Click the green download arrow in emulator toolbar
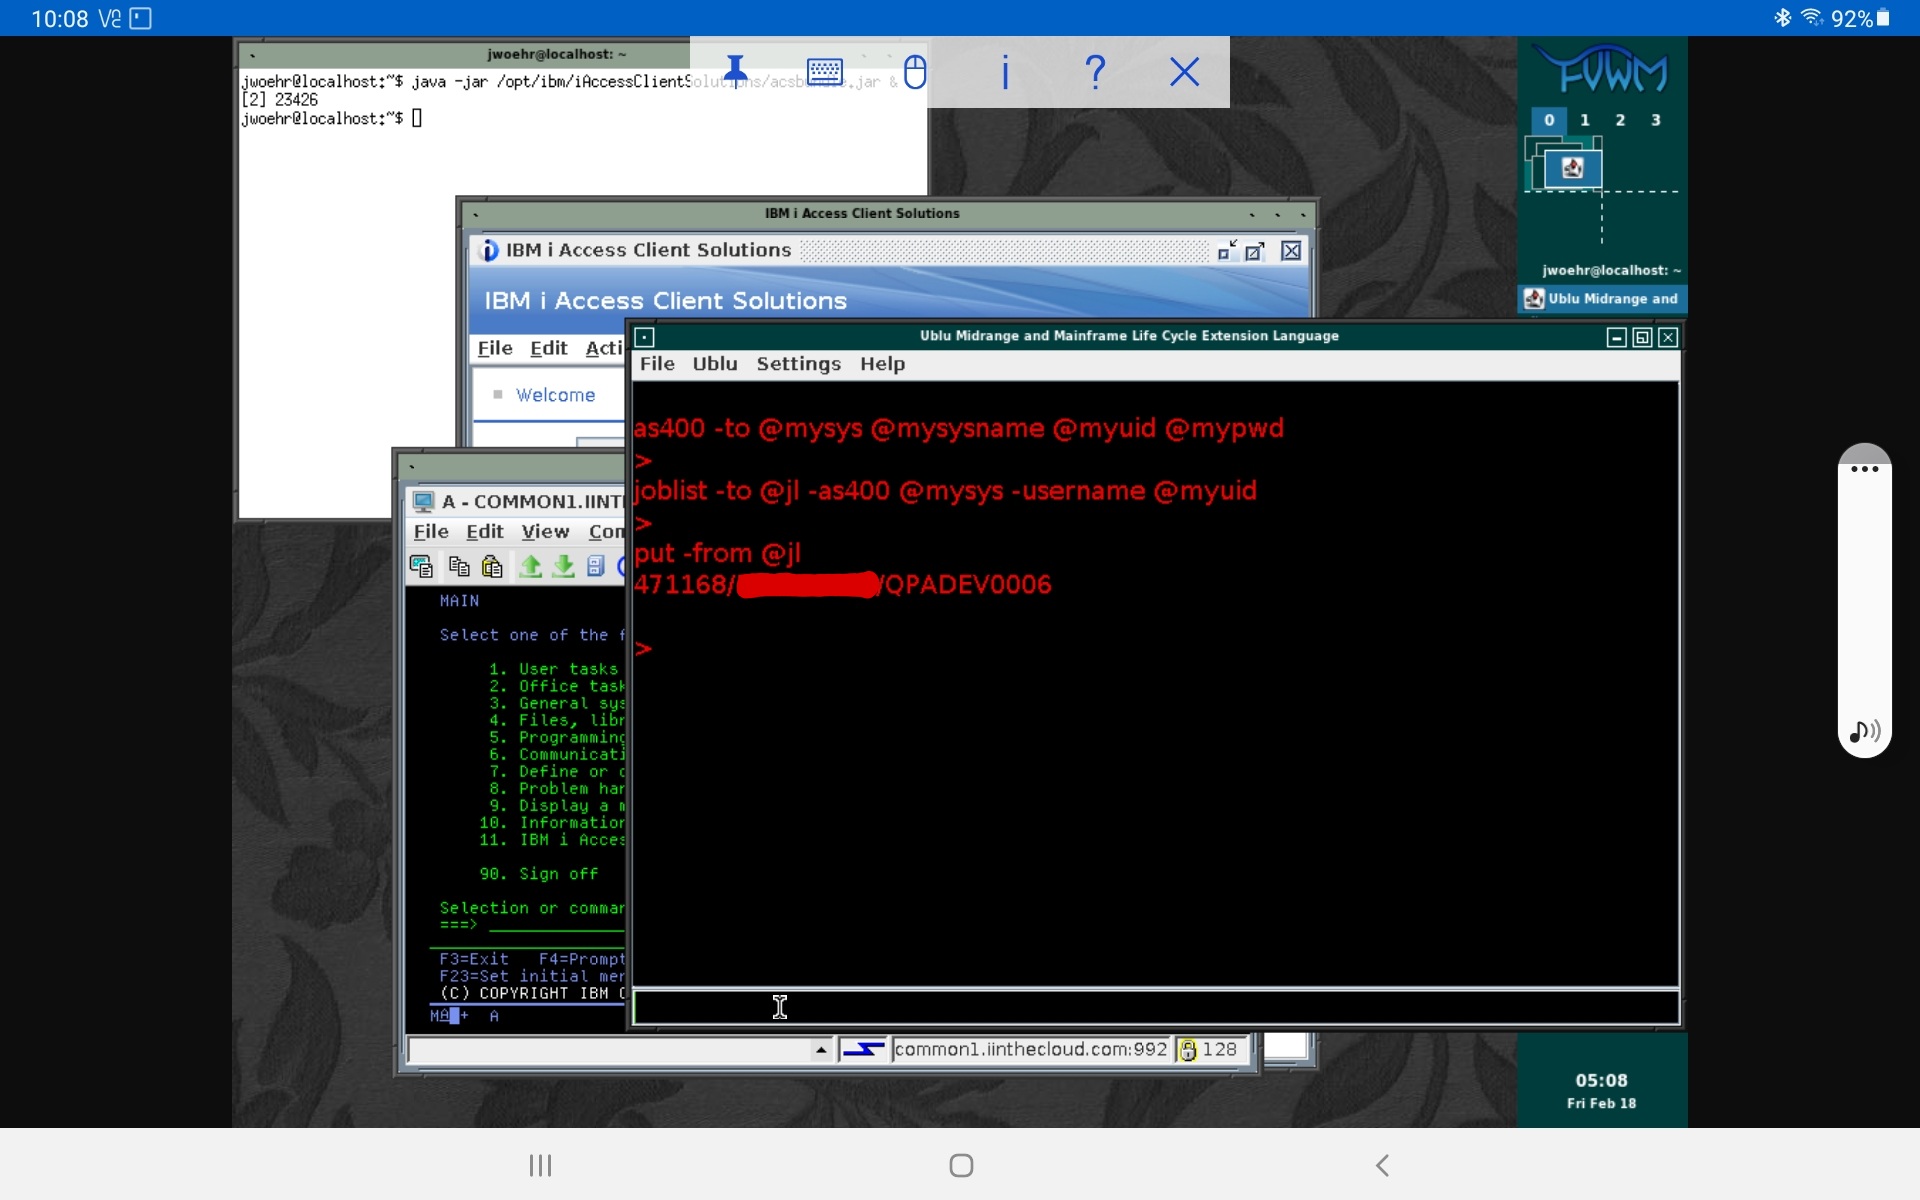Screen dimensions: 1920x1200 [x=563, y=567]
